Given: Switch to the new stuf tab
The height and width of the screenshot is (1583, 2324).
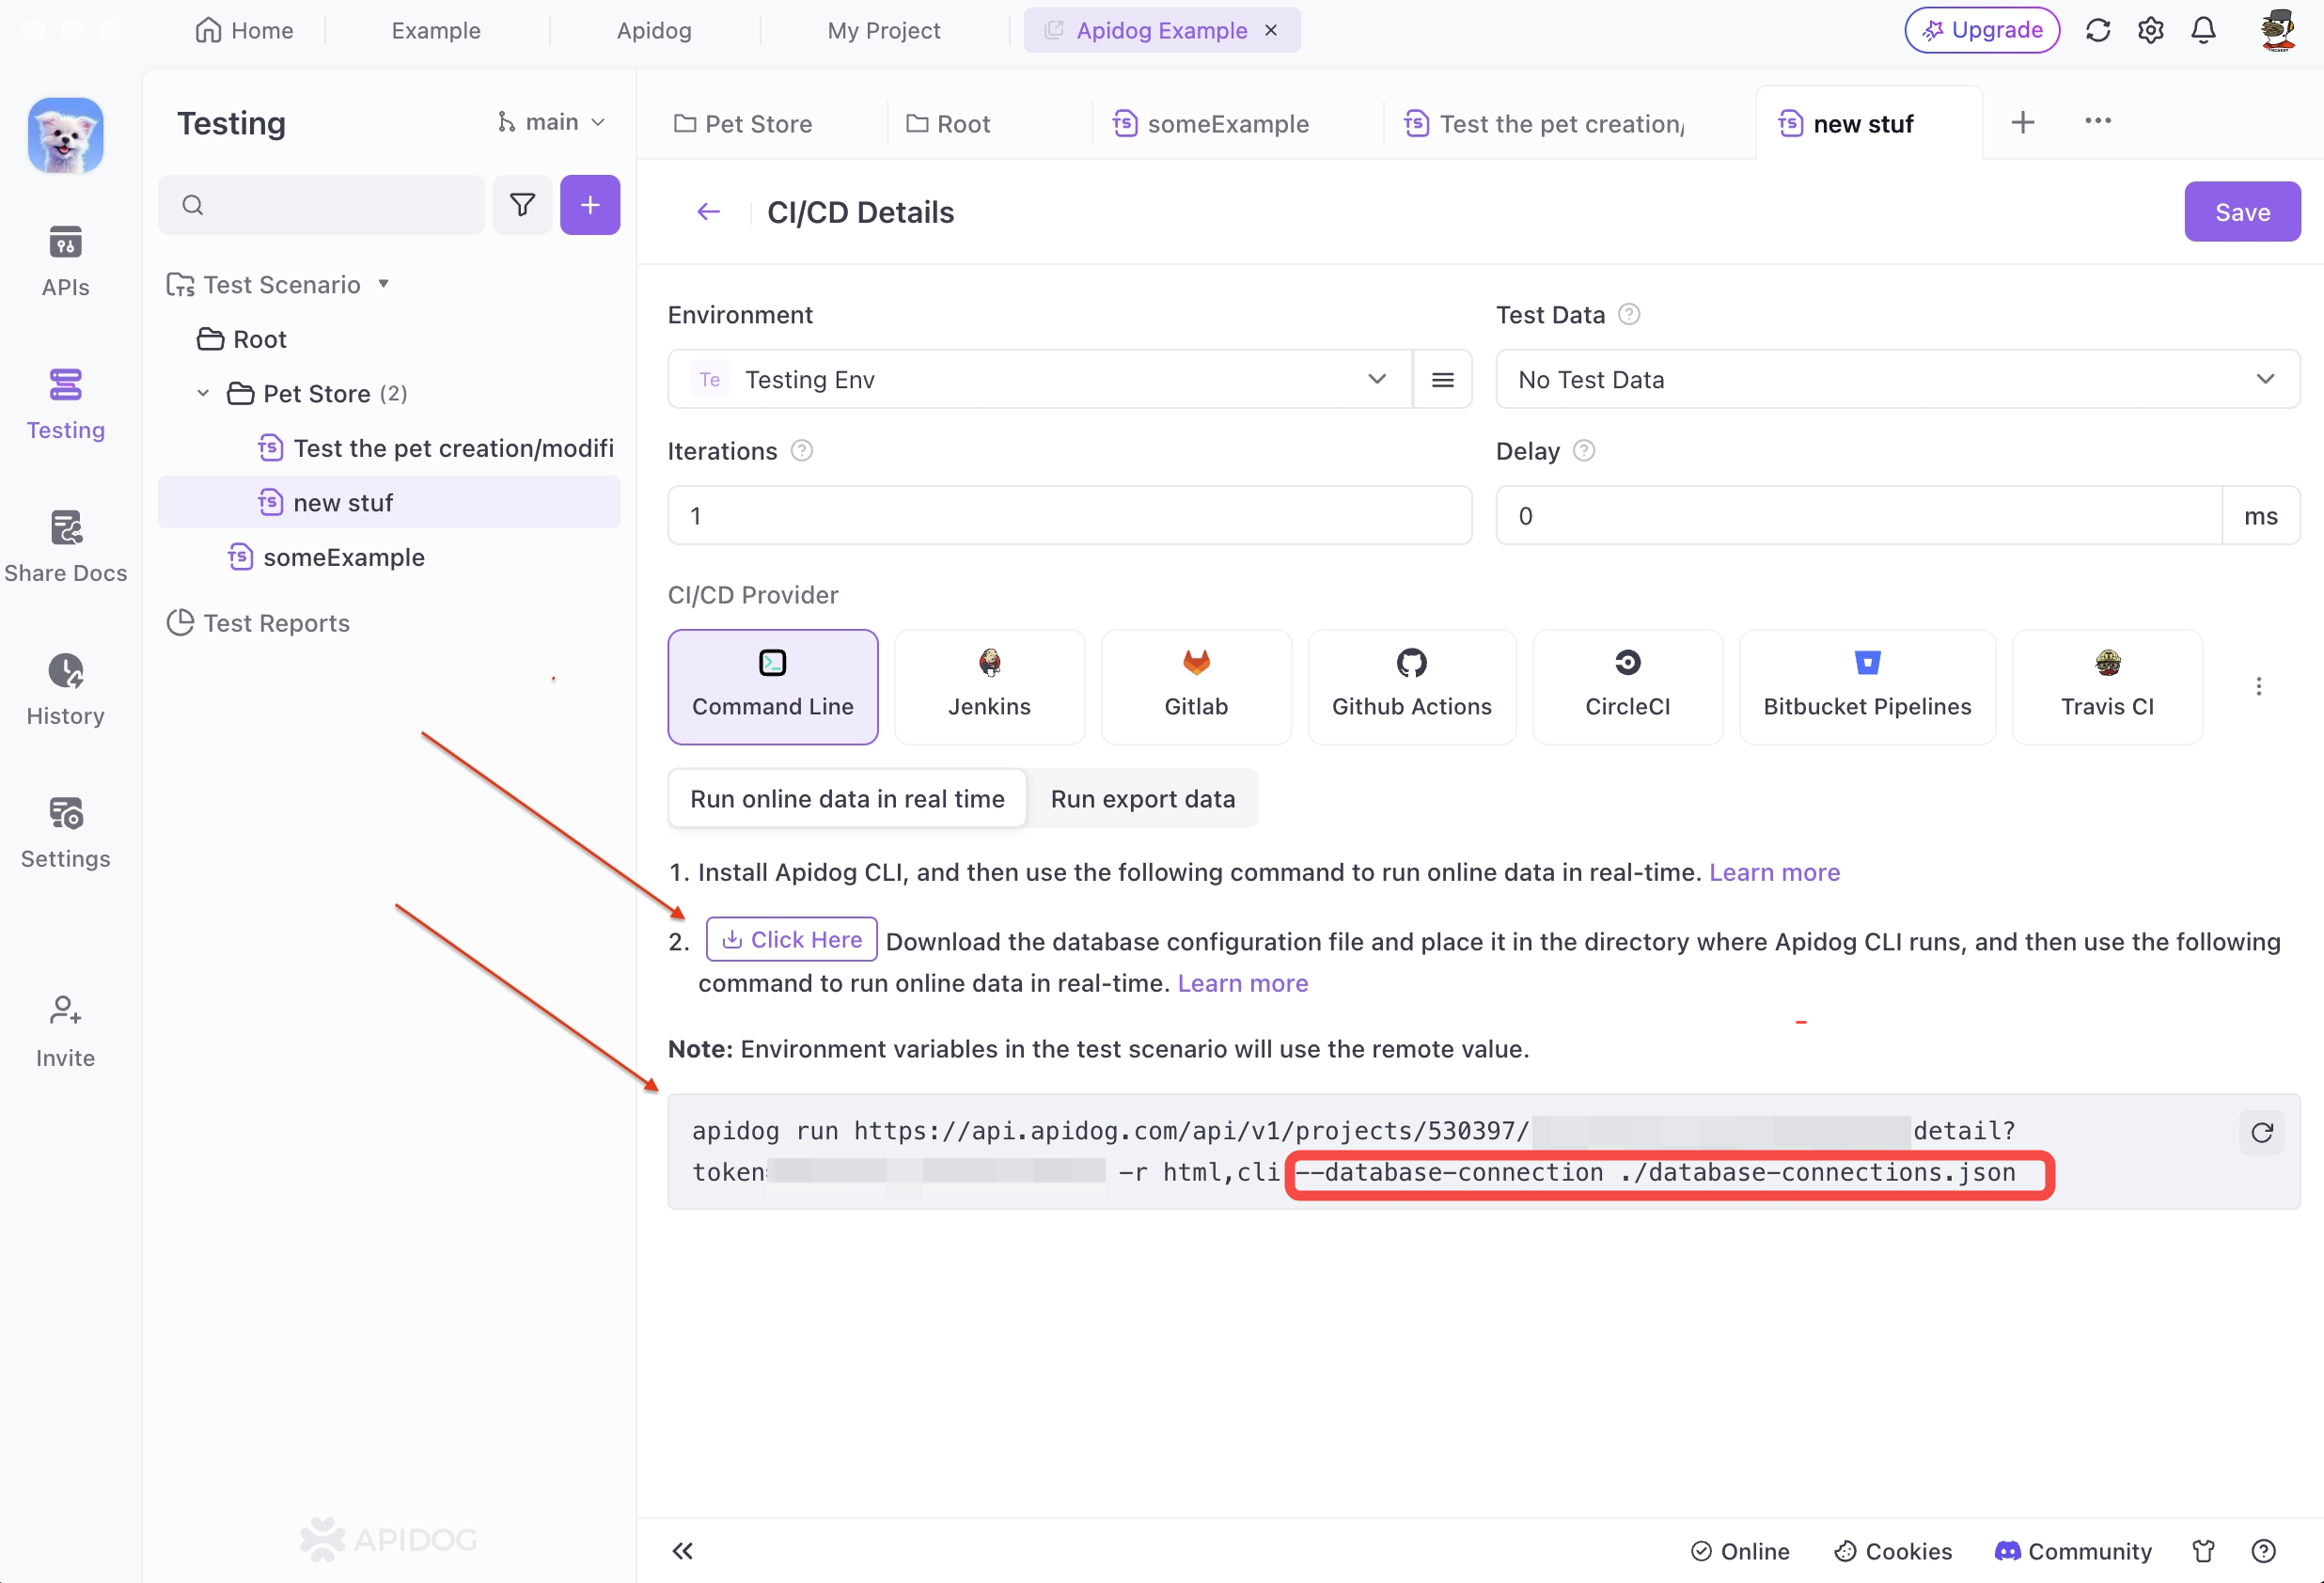Looking at the screenshot, I should click(x=1847, y=124).
